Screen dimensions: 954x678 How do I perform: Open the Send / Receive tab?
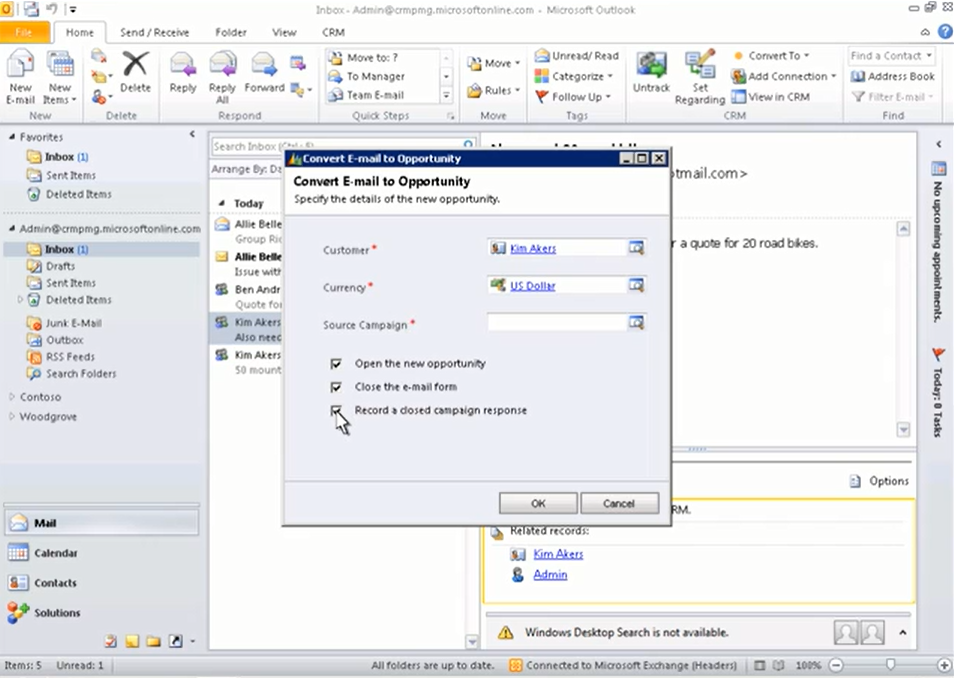[x=155, y=32]
